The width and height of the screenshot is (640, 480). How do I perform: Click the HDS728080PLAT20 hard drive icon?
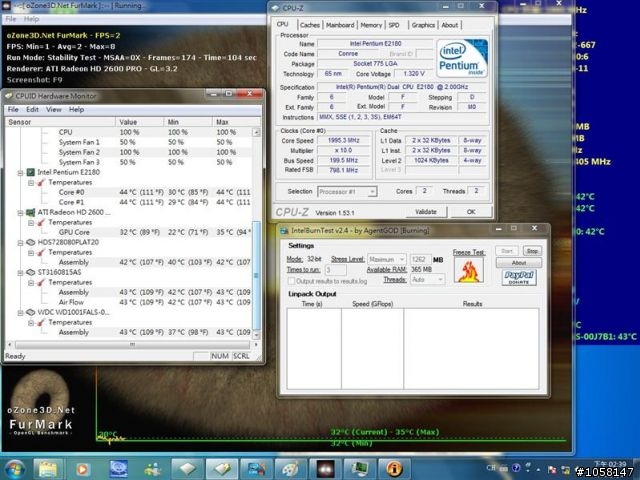(x=31, y=242)
